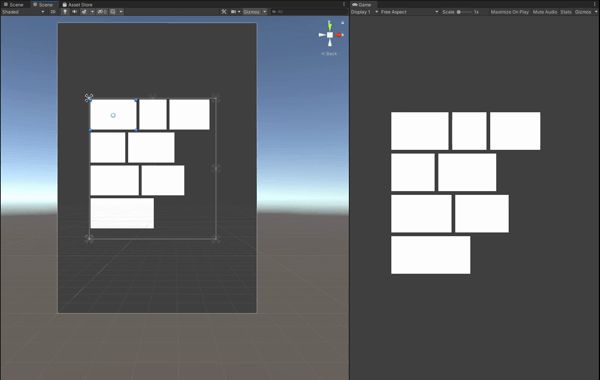Toggle scene effects (skybox, fog) icon
Image resolution: width=600 pixels, height=380 pixels.
point(84,12)
